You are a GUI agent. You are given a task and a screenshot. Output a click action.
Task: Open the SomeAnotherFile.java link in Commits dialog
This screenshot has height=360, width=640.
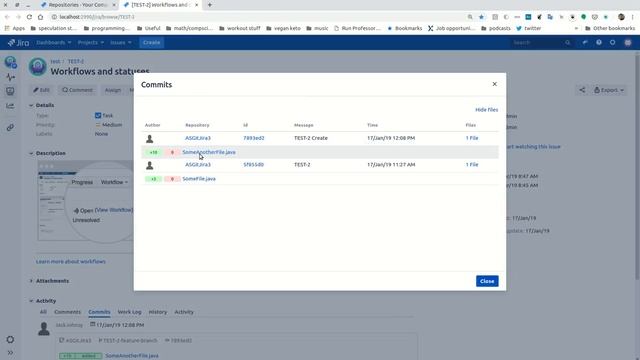tap(209, 152)
